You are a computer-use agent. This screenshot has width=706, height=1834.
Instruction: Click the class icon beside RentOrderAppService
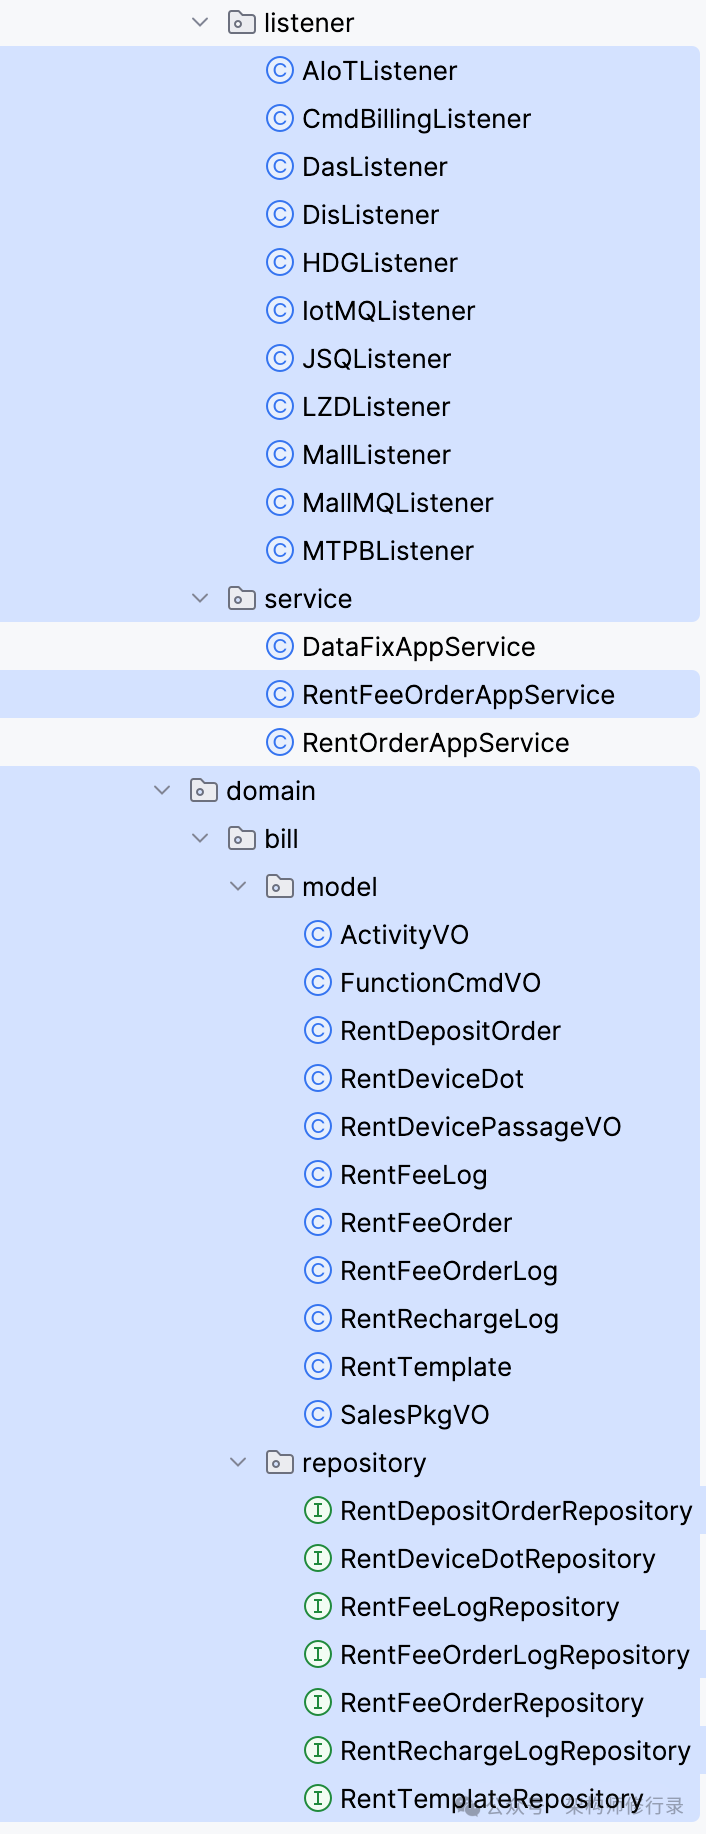tap(280, 742)
